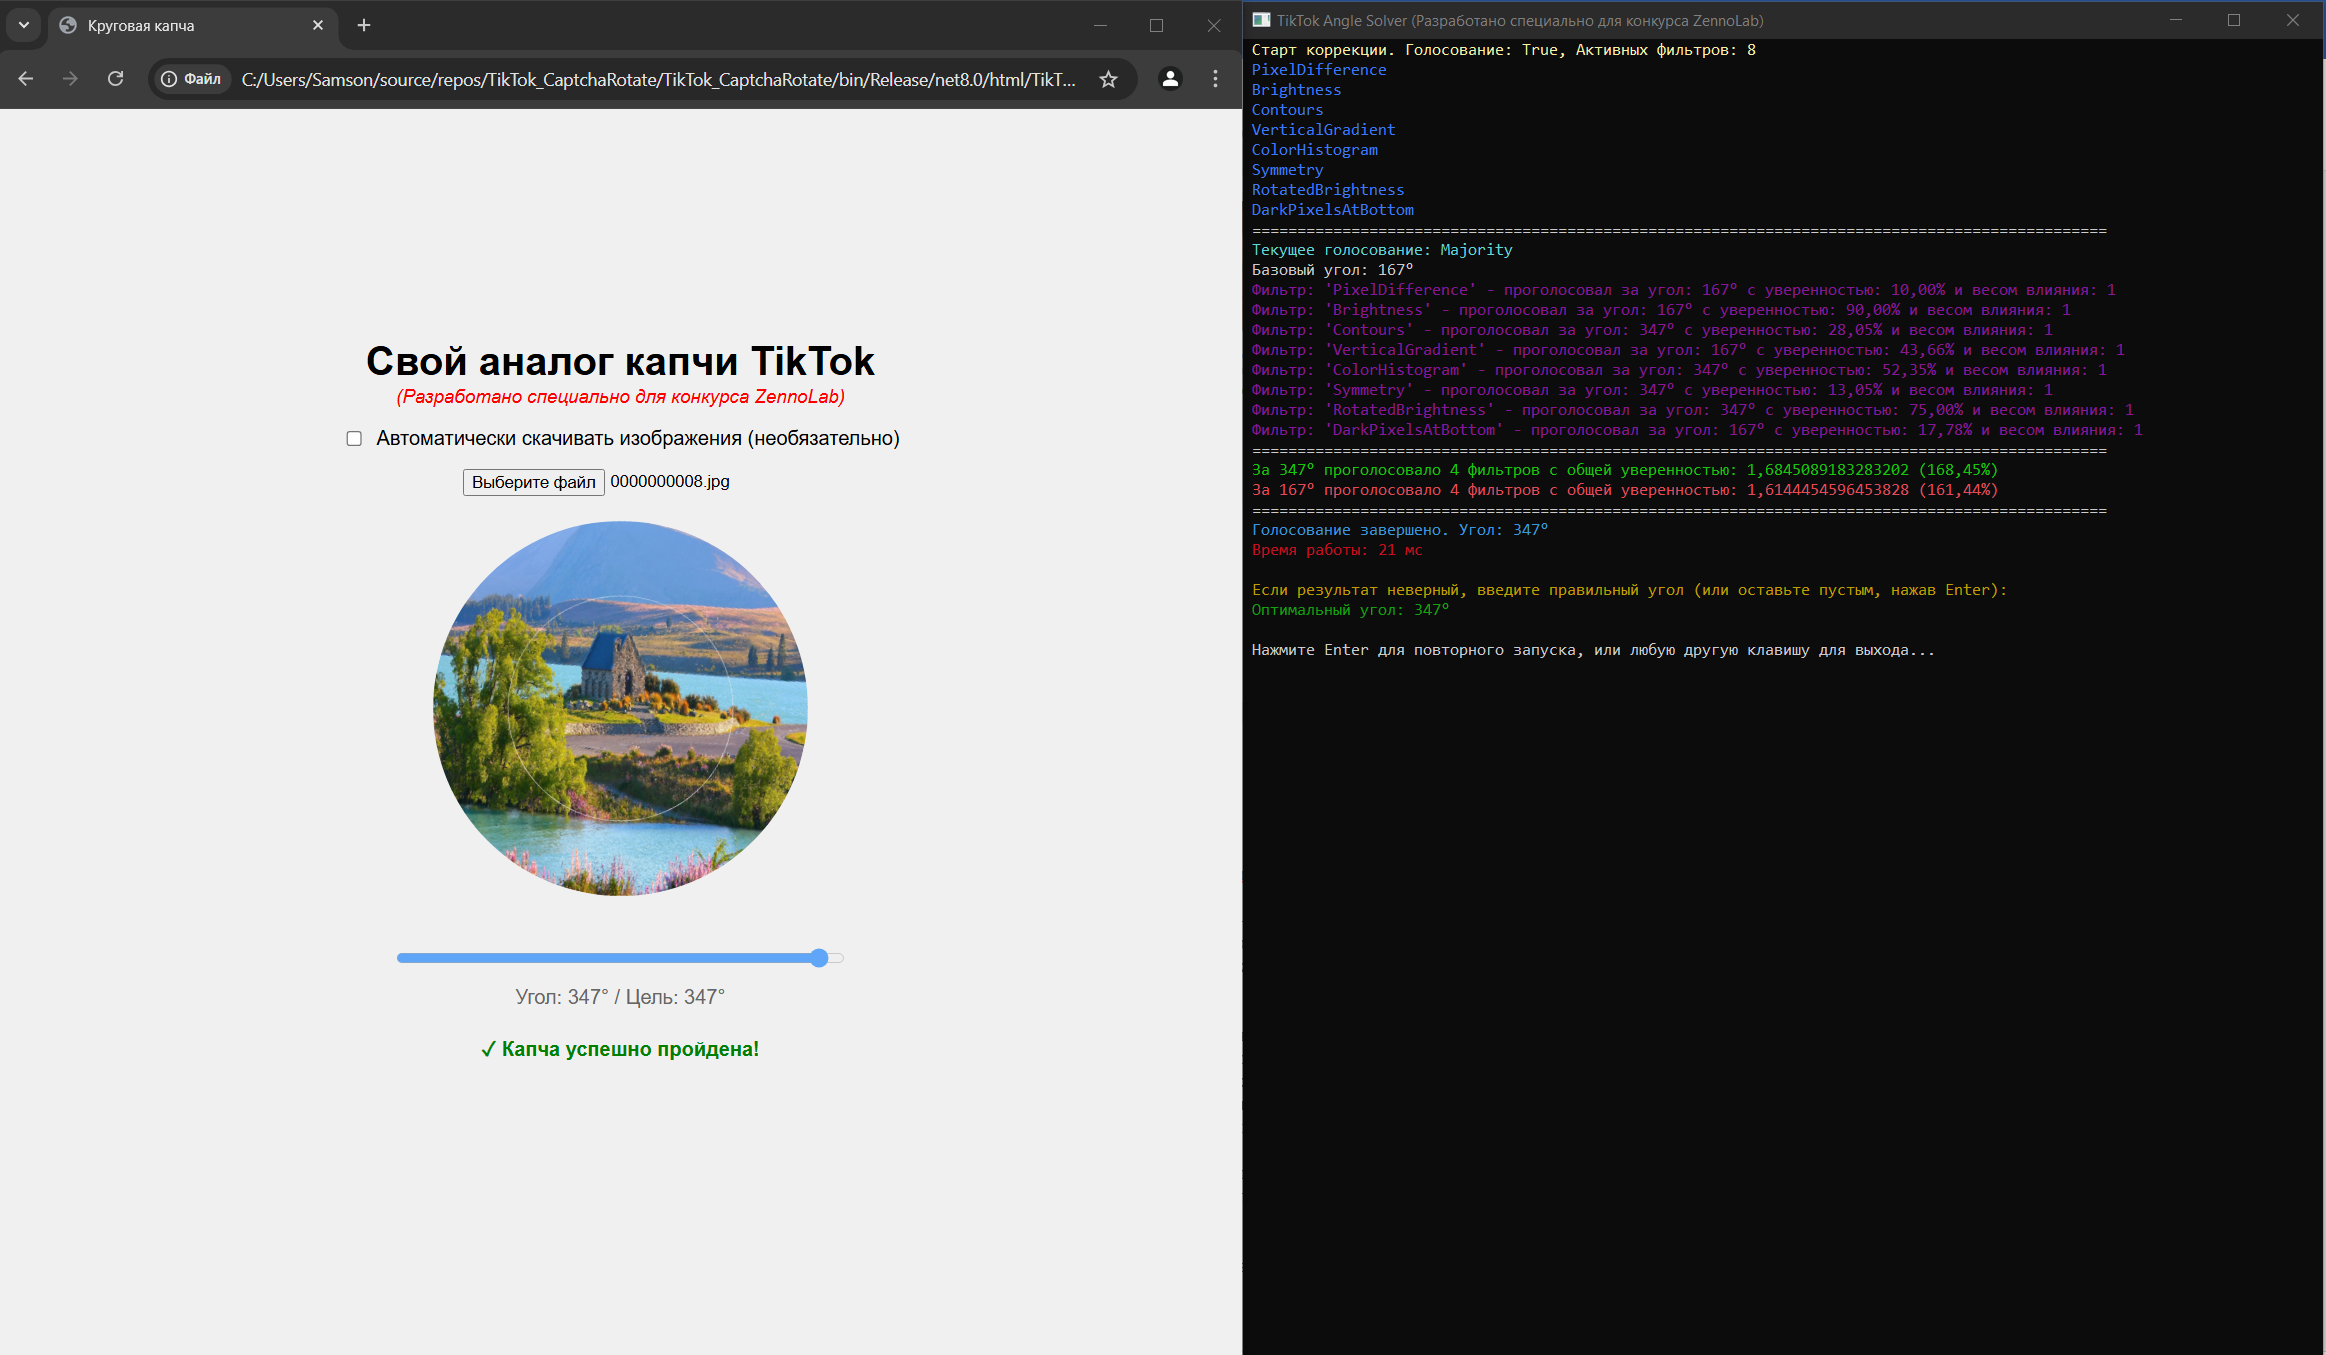Screen dimensions: 2326x1355
Task: Open new tab with plus icon
Action: [x=364, y=25]
